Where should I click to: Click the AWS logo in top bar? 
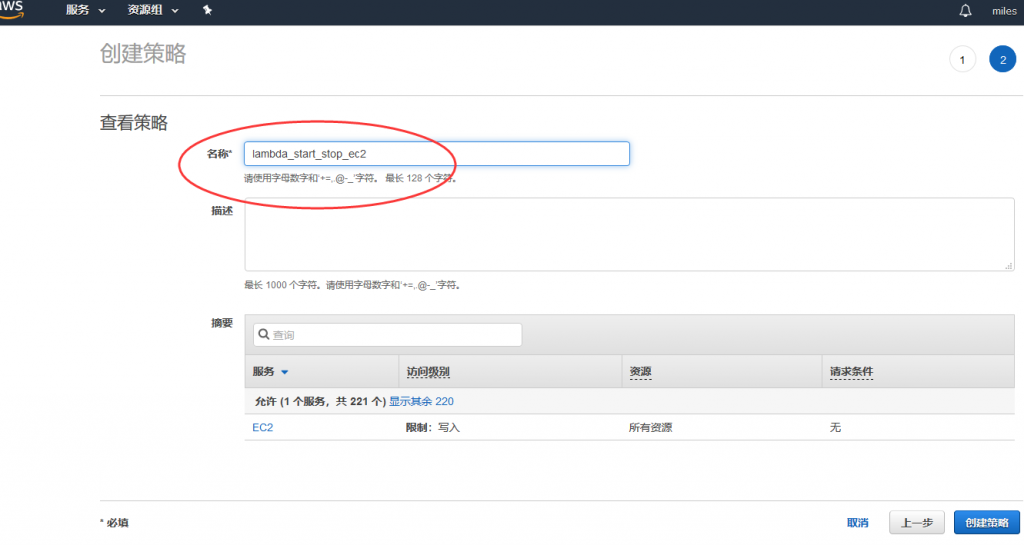click(12, 8)
